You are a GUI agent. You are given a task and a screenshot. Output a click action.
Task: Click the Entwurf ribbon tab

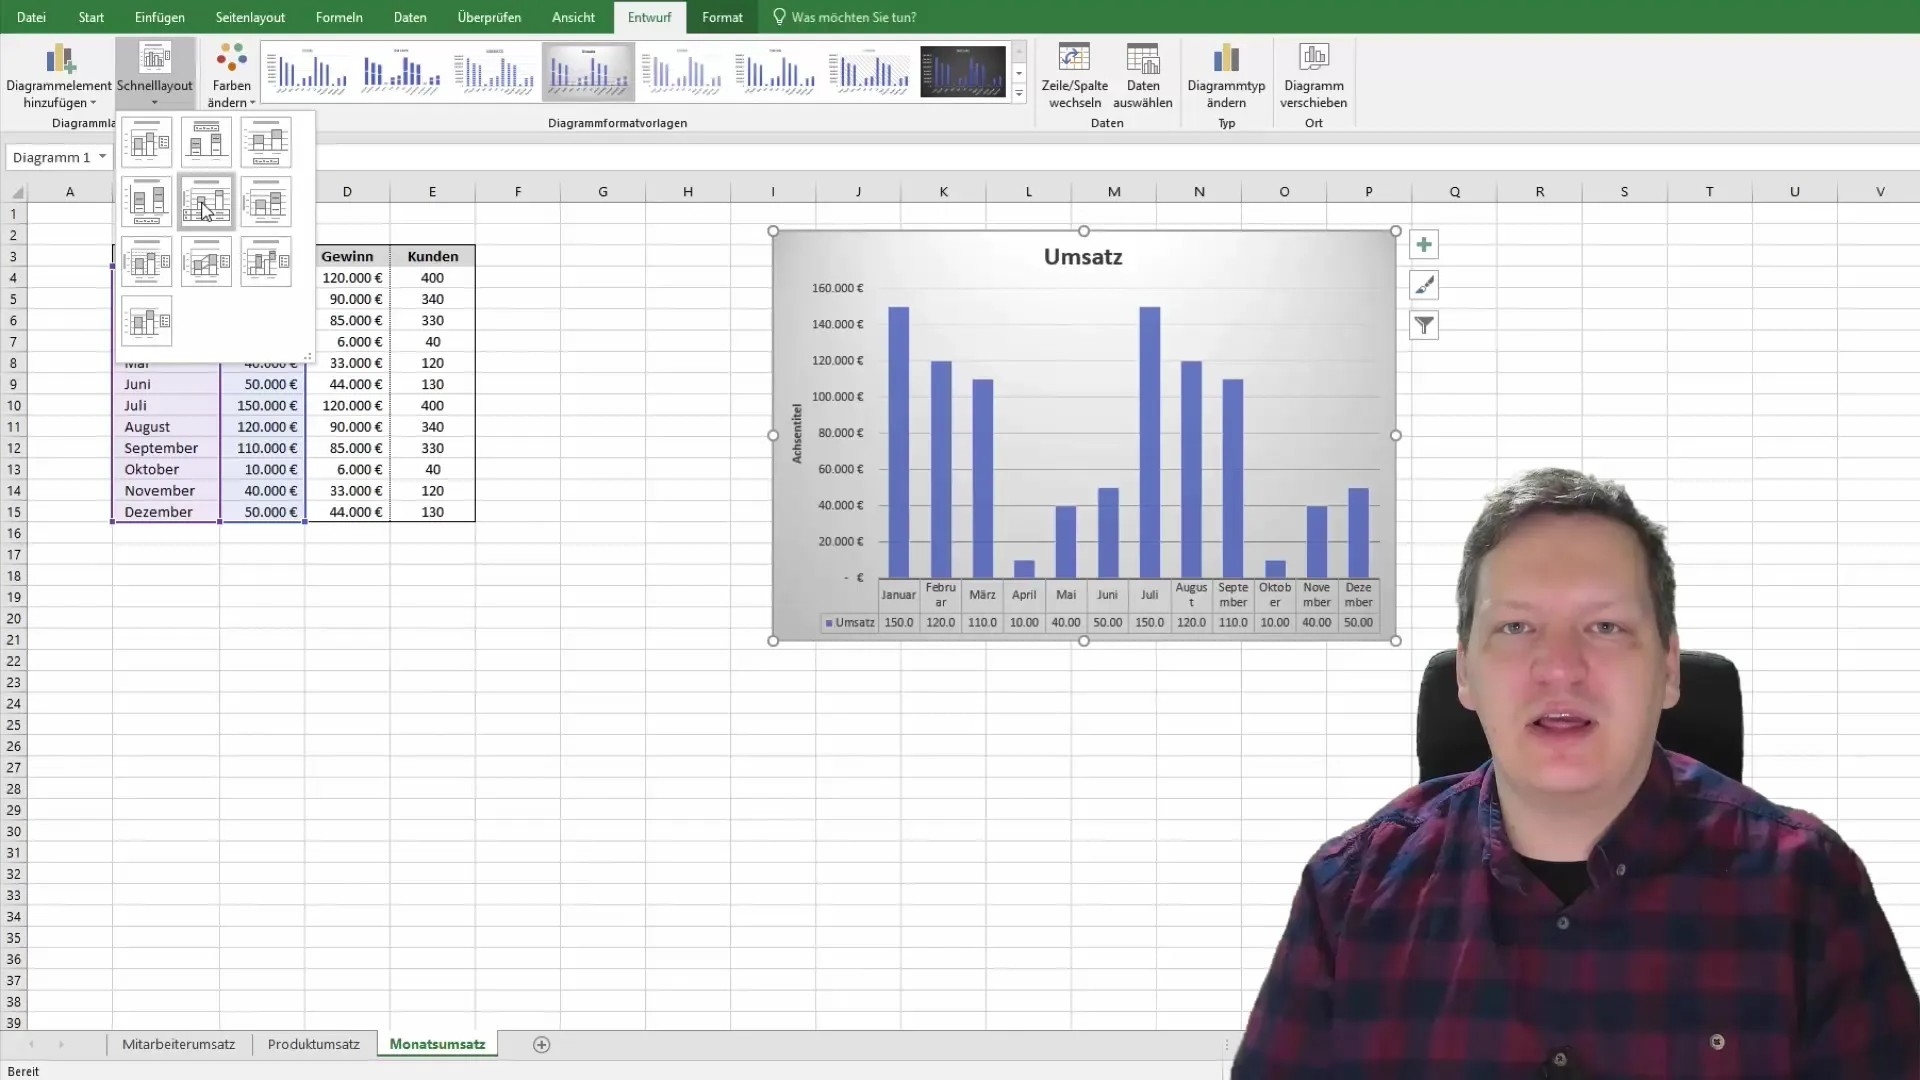(649, 17)
